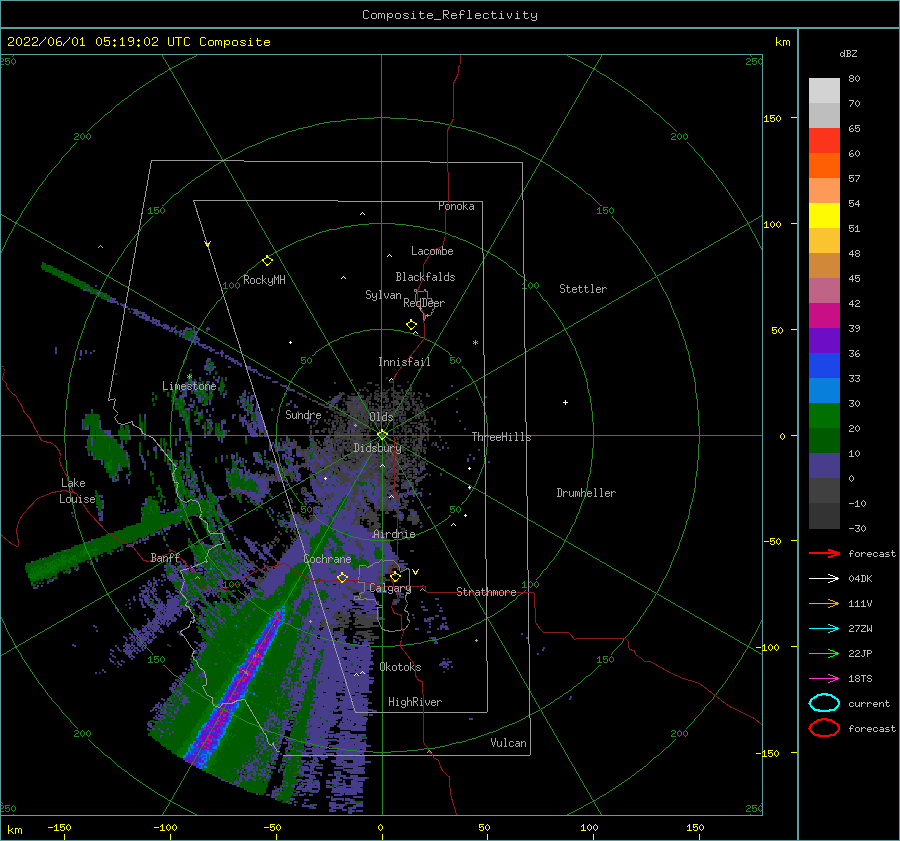
Task: Click the Didsbury label
Action: (378, 448)
